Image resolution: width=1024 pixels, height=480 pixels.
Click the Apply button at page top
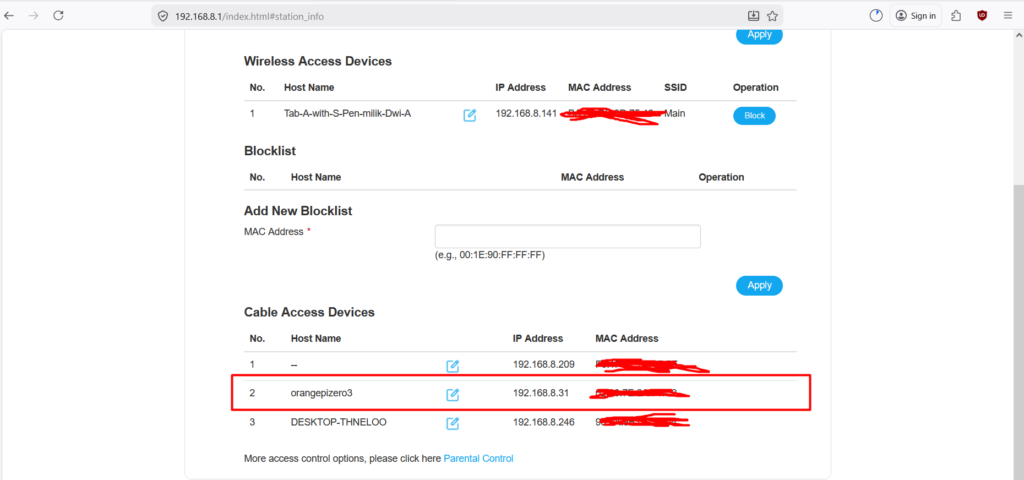(759, 35)
